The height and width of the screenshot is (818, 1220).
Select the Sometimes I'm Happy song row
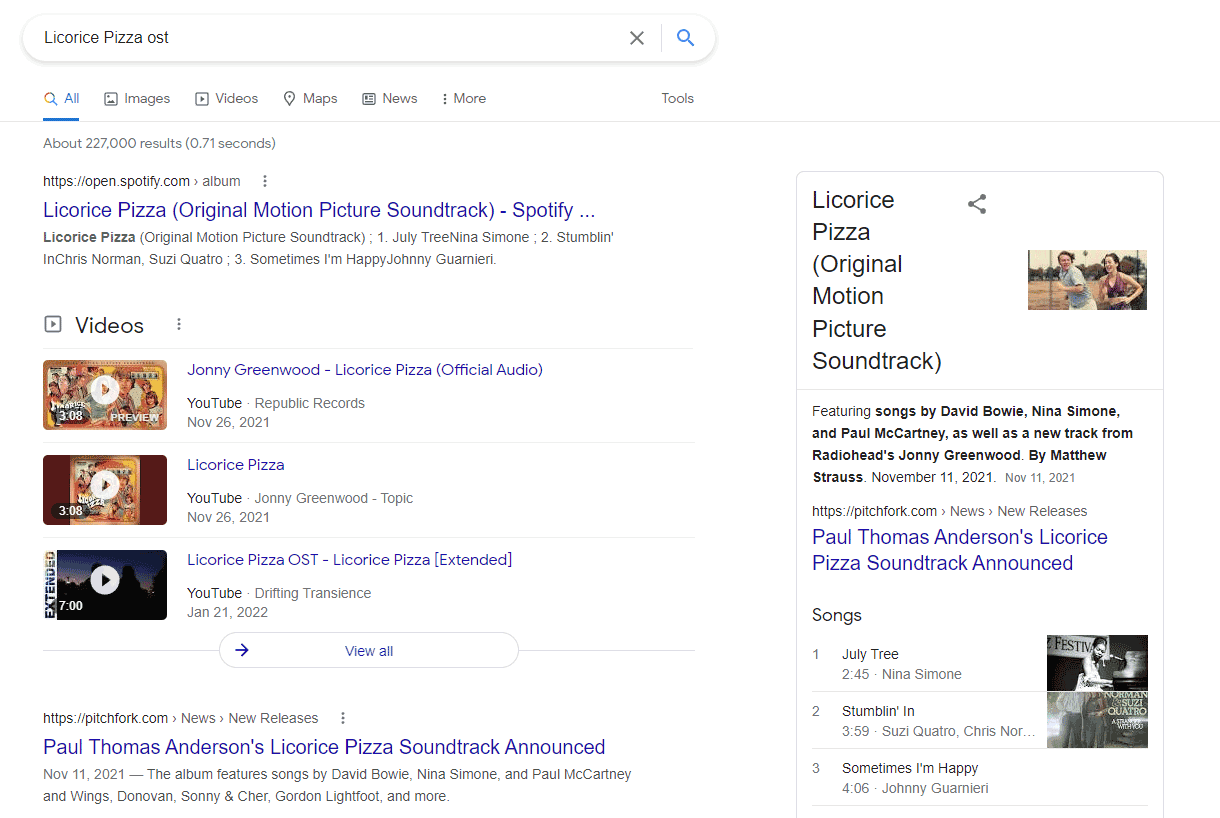pyautogui.click(x=980, y=778)
